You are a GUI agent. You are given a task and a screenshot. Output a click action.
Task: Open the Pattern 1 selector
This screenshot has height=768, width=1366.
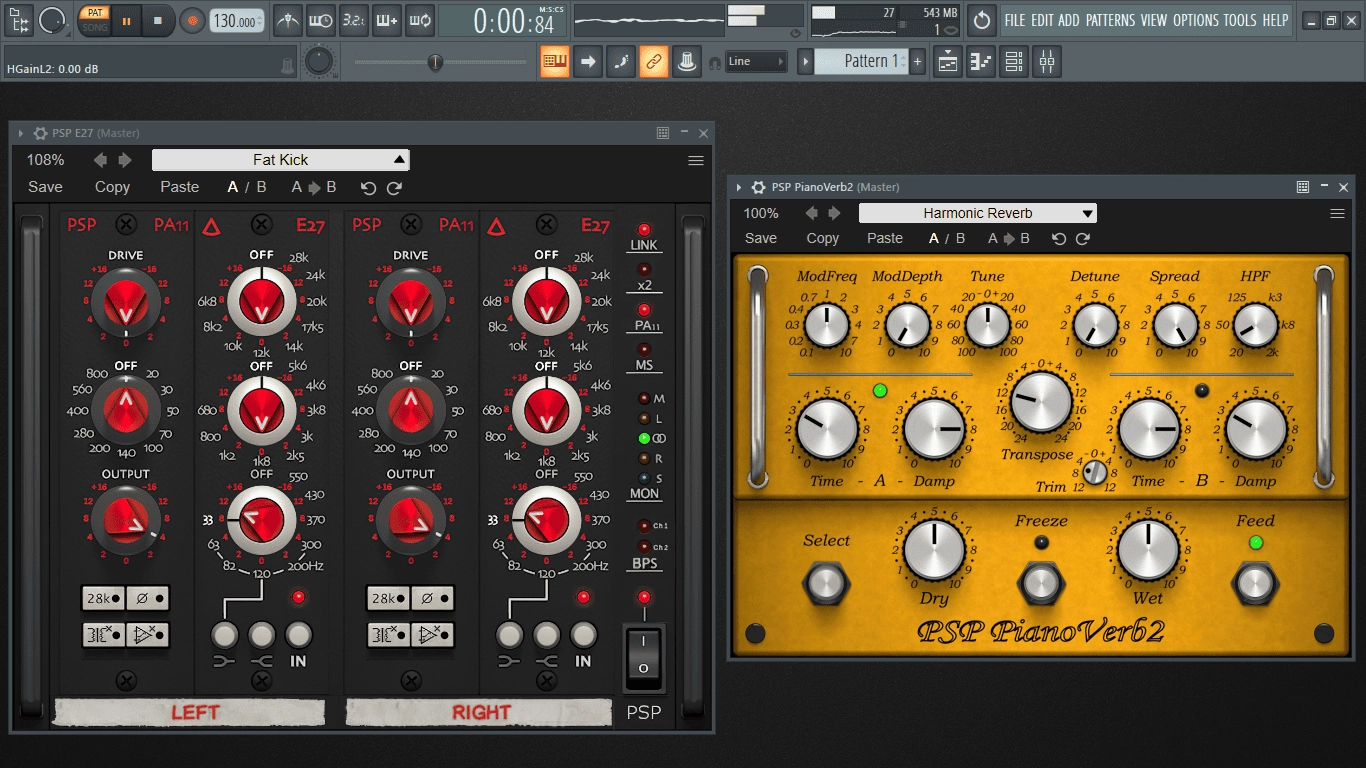click(x=863, y=62)
